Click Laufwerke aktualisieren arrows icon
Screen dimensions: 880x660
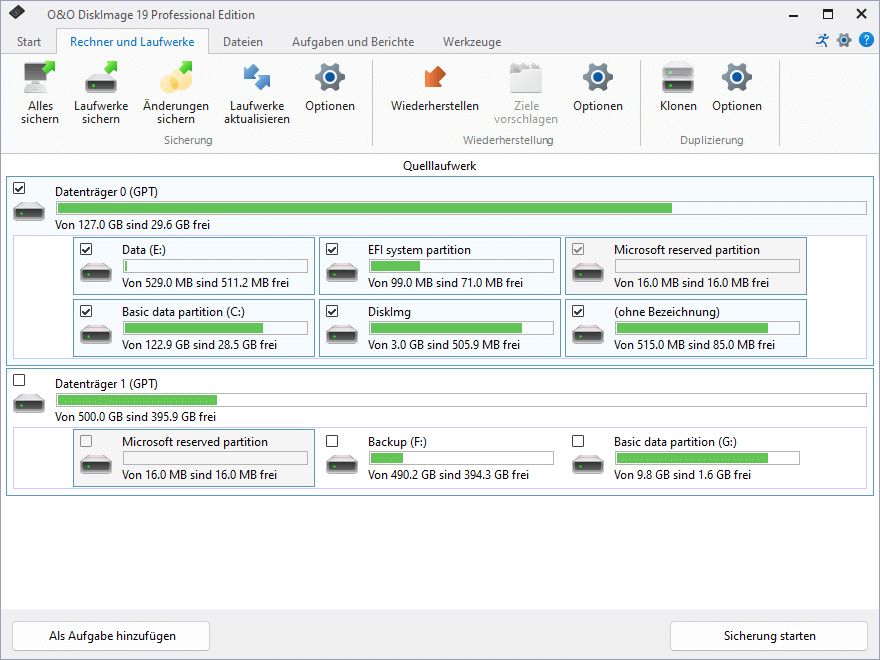[257, 77]
